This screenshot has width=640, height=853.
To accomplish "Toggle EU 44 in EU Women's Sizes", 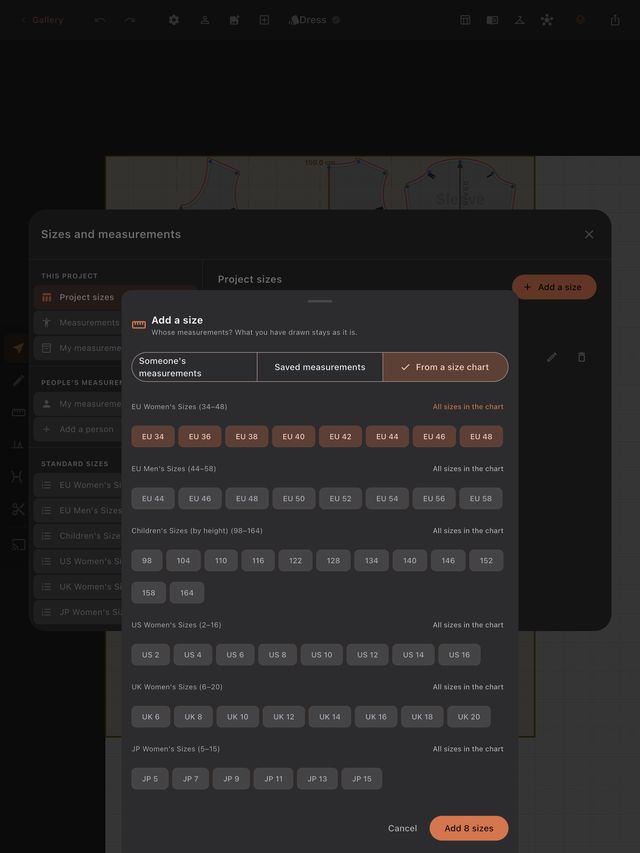I will [x=387, y=436].
